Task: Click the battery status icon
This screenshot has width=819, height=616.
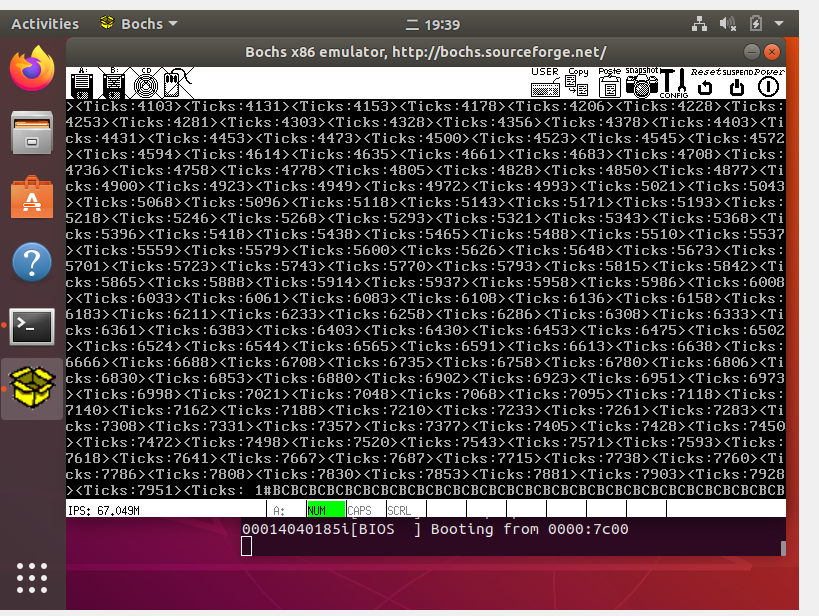Action: point(755,24)
